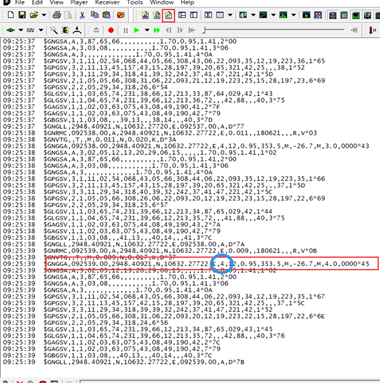Select $GNGLL line ending 092537.00,A,D*77

(x=144, y=126)
